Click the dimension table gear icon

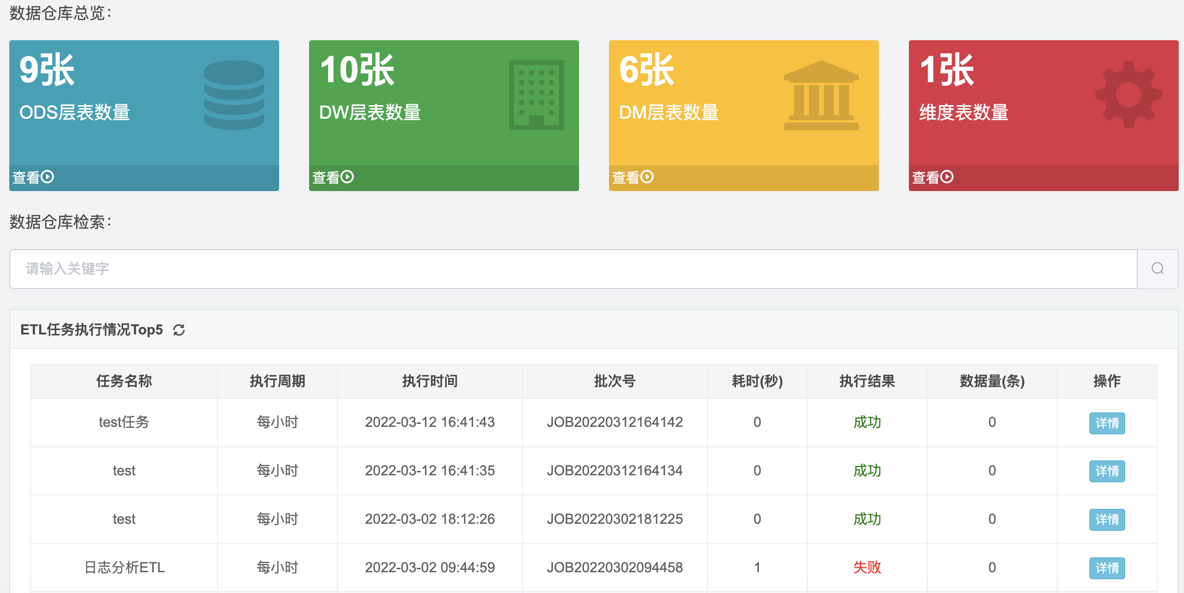click(1128, 95)
